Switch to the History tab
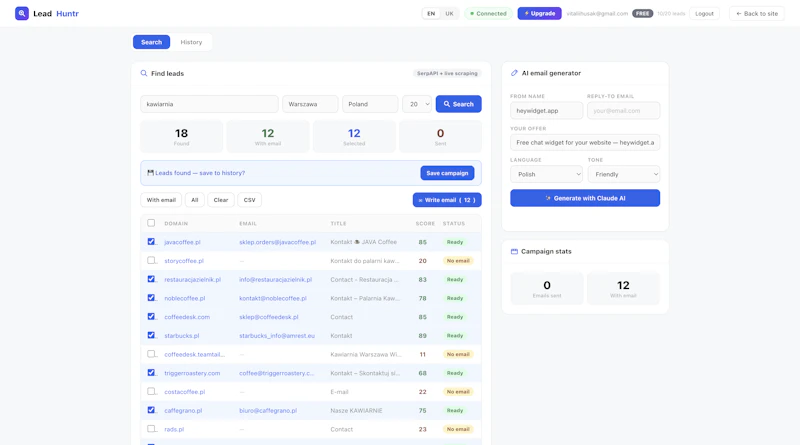 pos(191,42)
